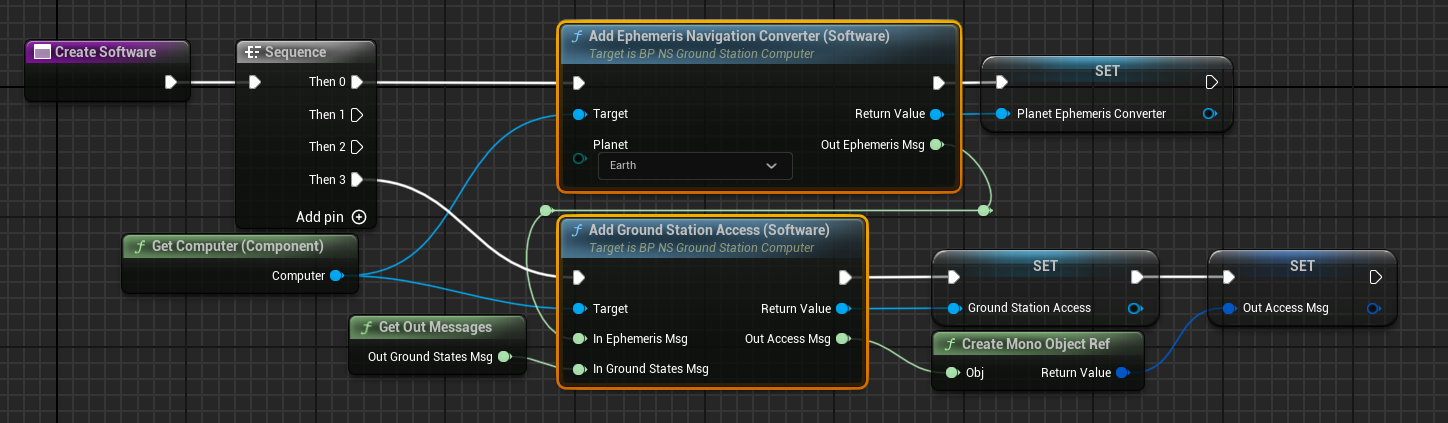Click the Planet input pin
1448x423 pixels.
click(x=579, y=159)
